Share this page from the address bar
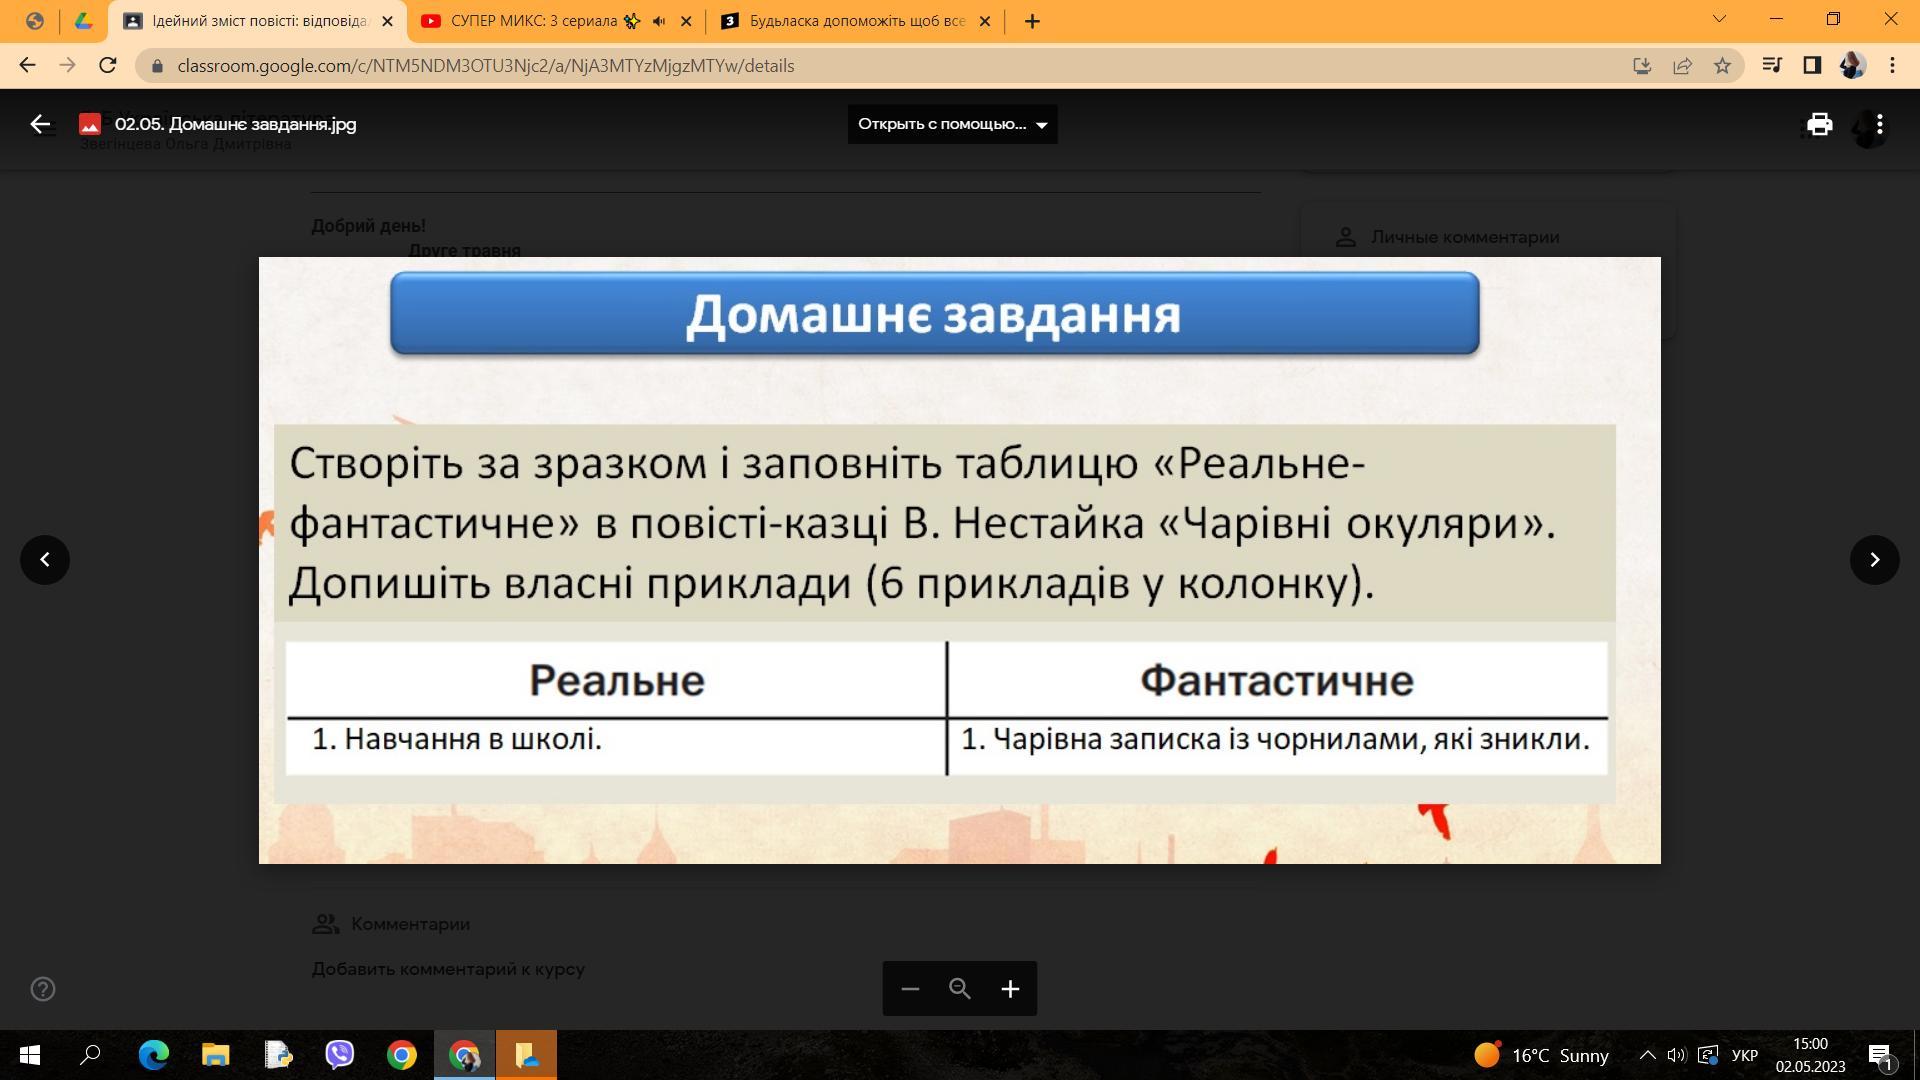Viewport: 1920px width, 1080px height. pos(1682,65)
